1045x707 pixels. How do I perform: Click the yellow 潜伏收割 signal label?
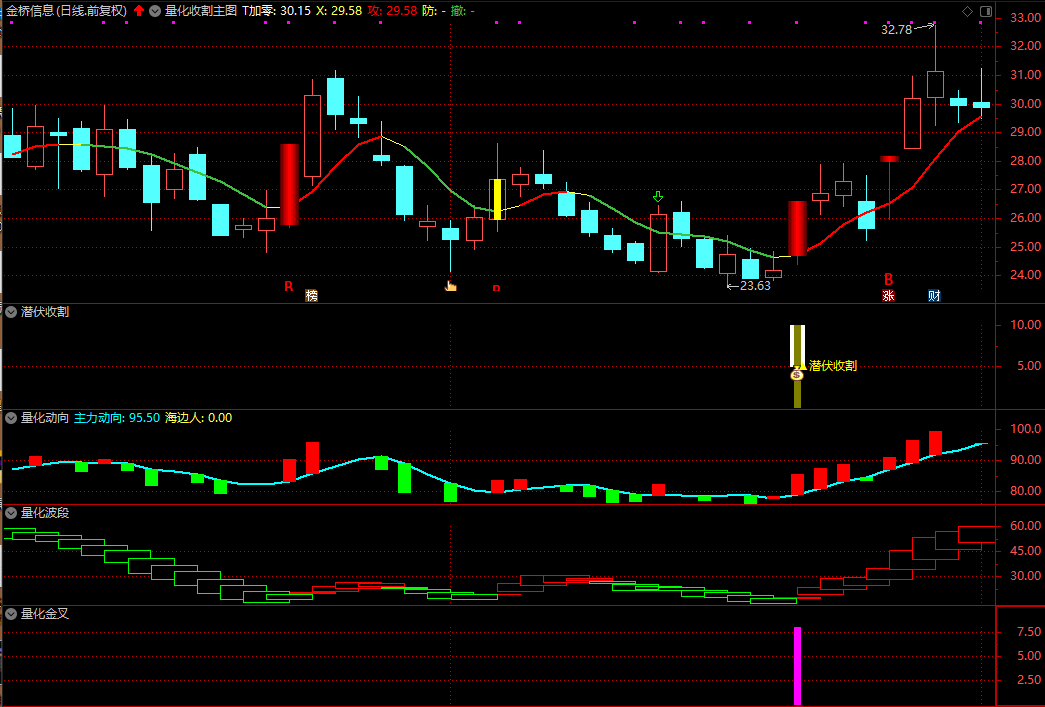[x=832, y=365]
